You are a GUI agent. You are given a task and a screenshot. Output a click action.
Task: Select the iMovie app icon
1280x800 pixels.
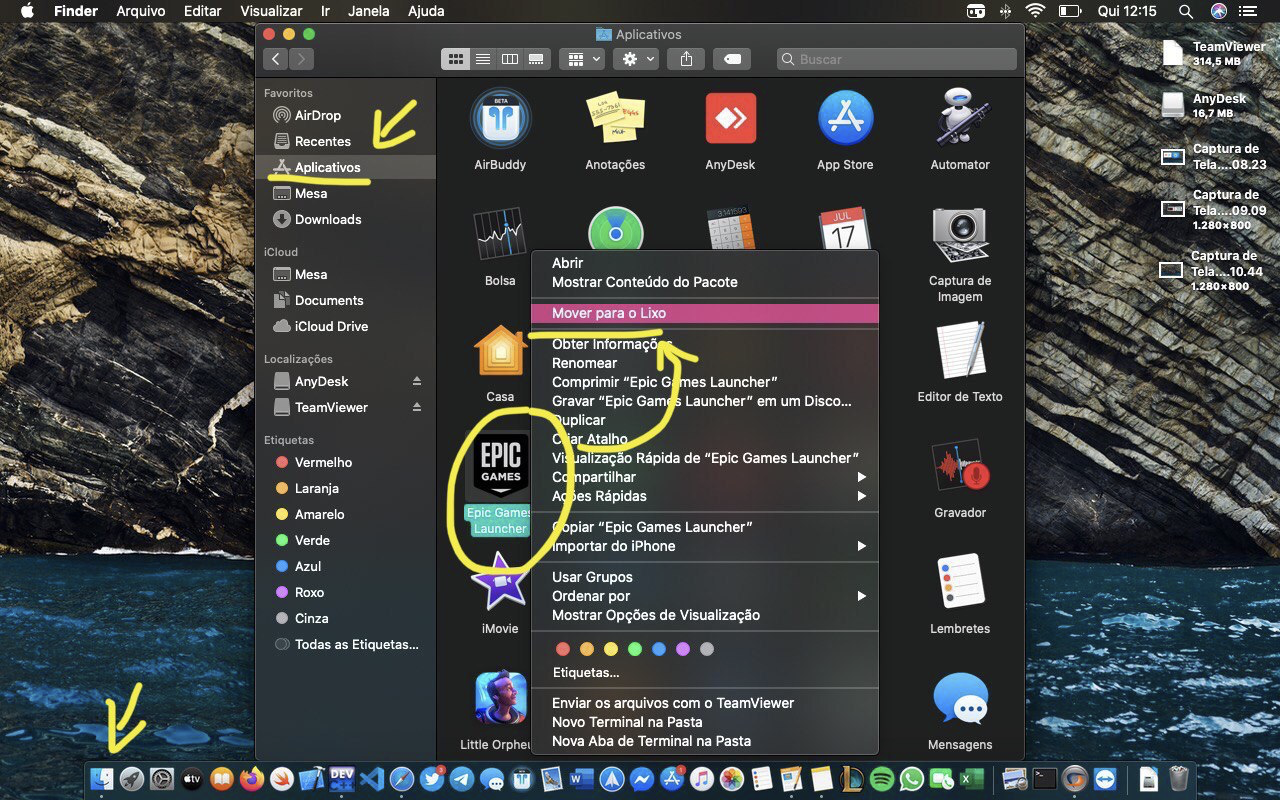[500, 583]
